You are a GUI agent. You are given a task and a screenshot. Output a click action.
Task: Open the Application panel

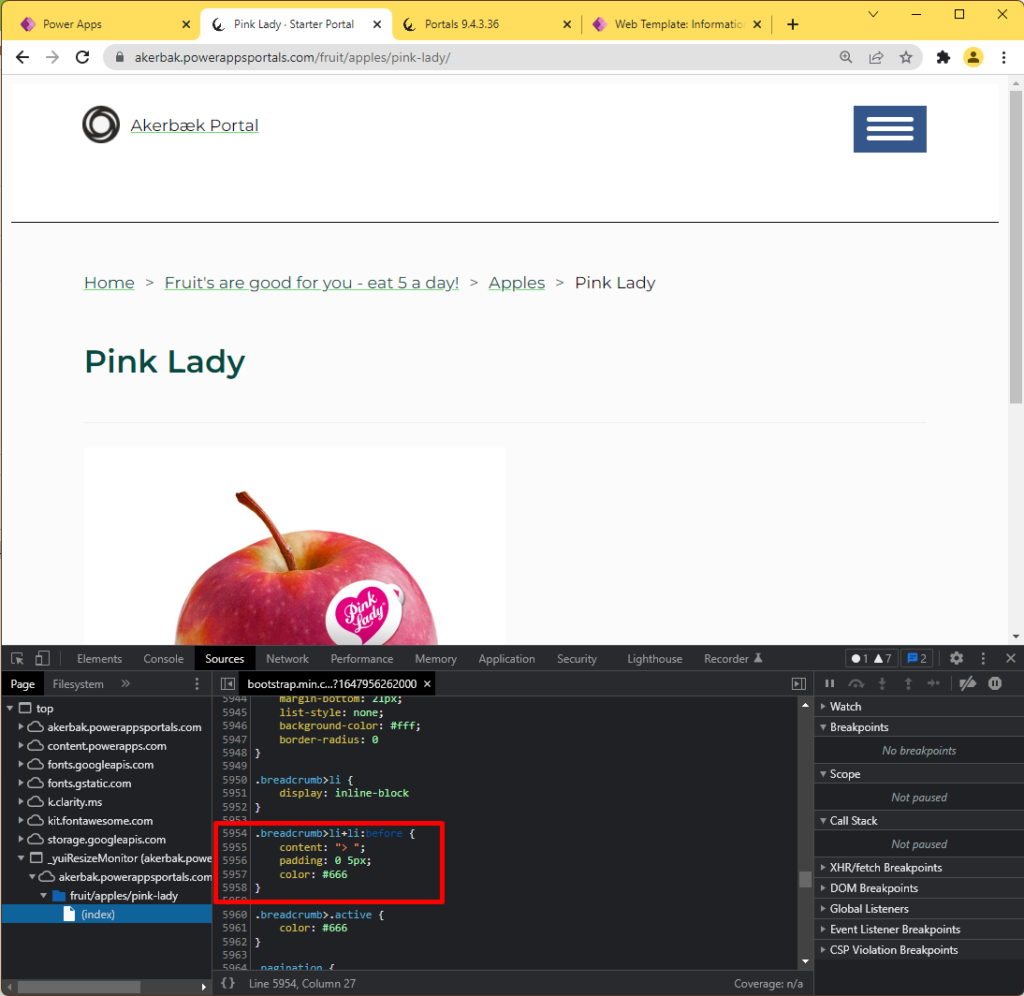507,658
